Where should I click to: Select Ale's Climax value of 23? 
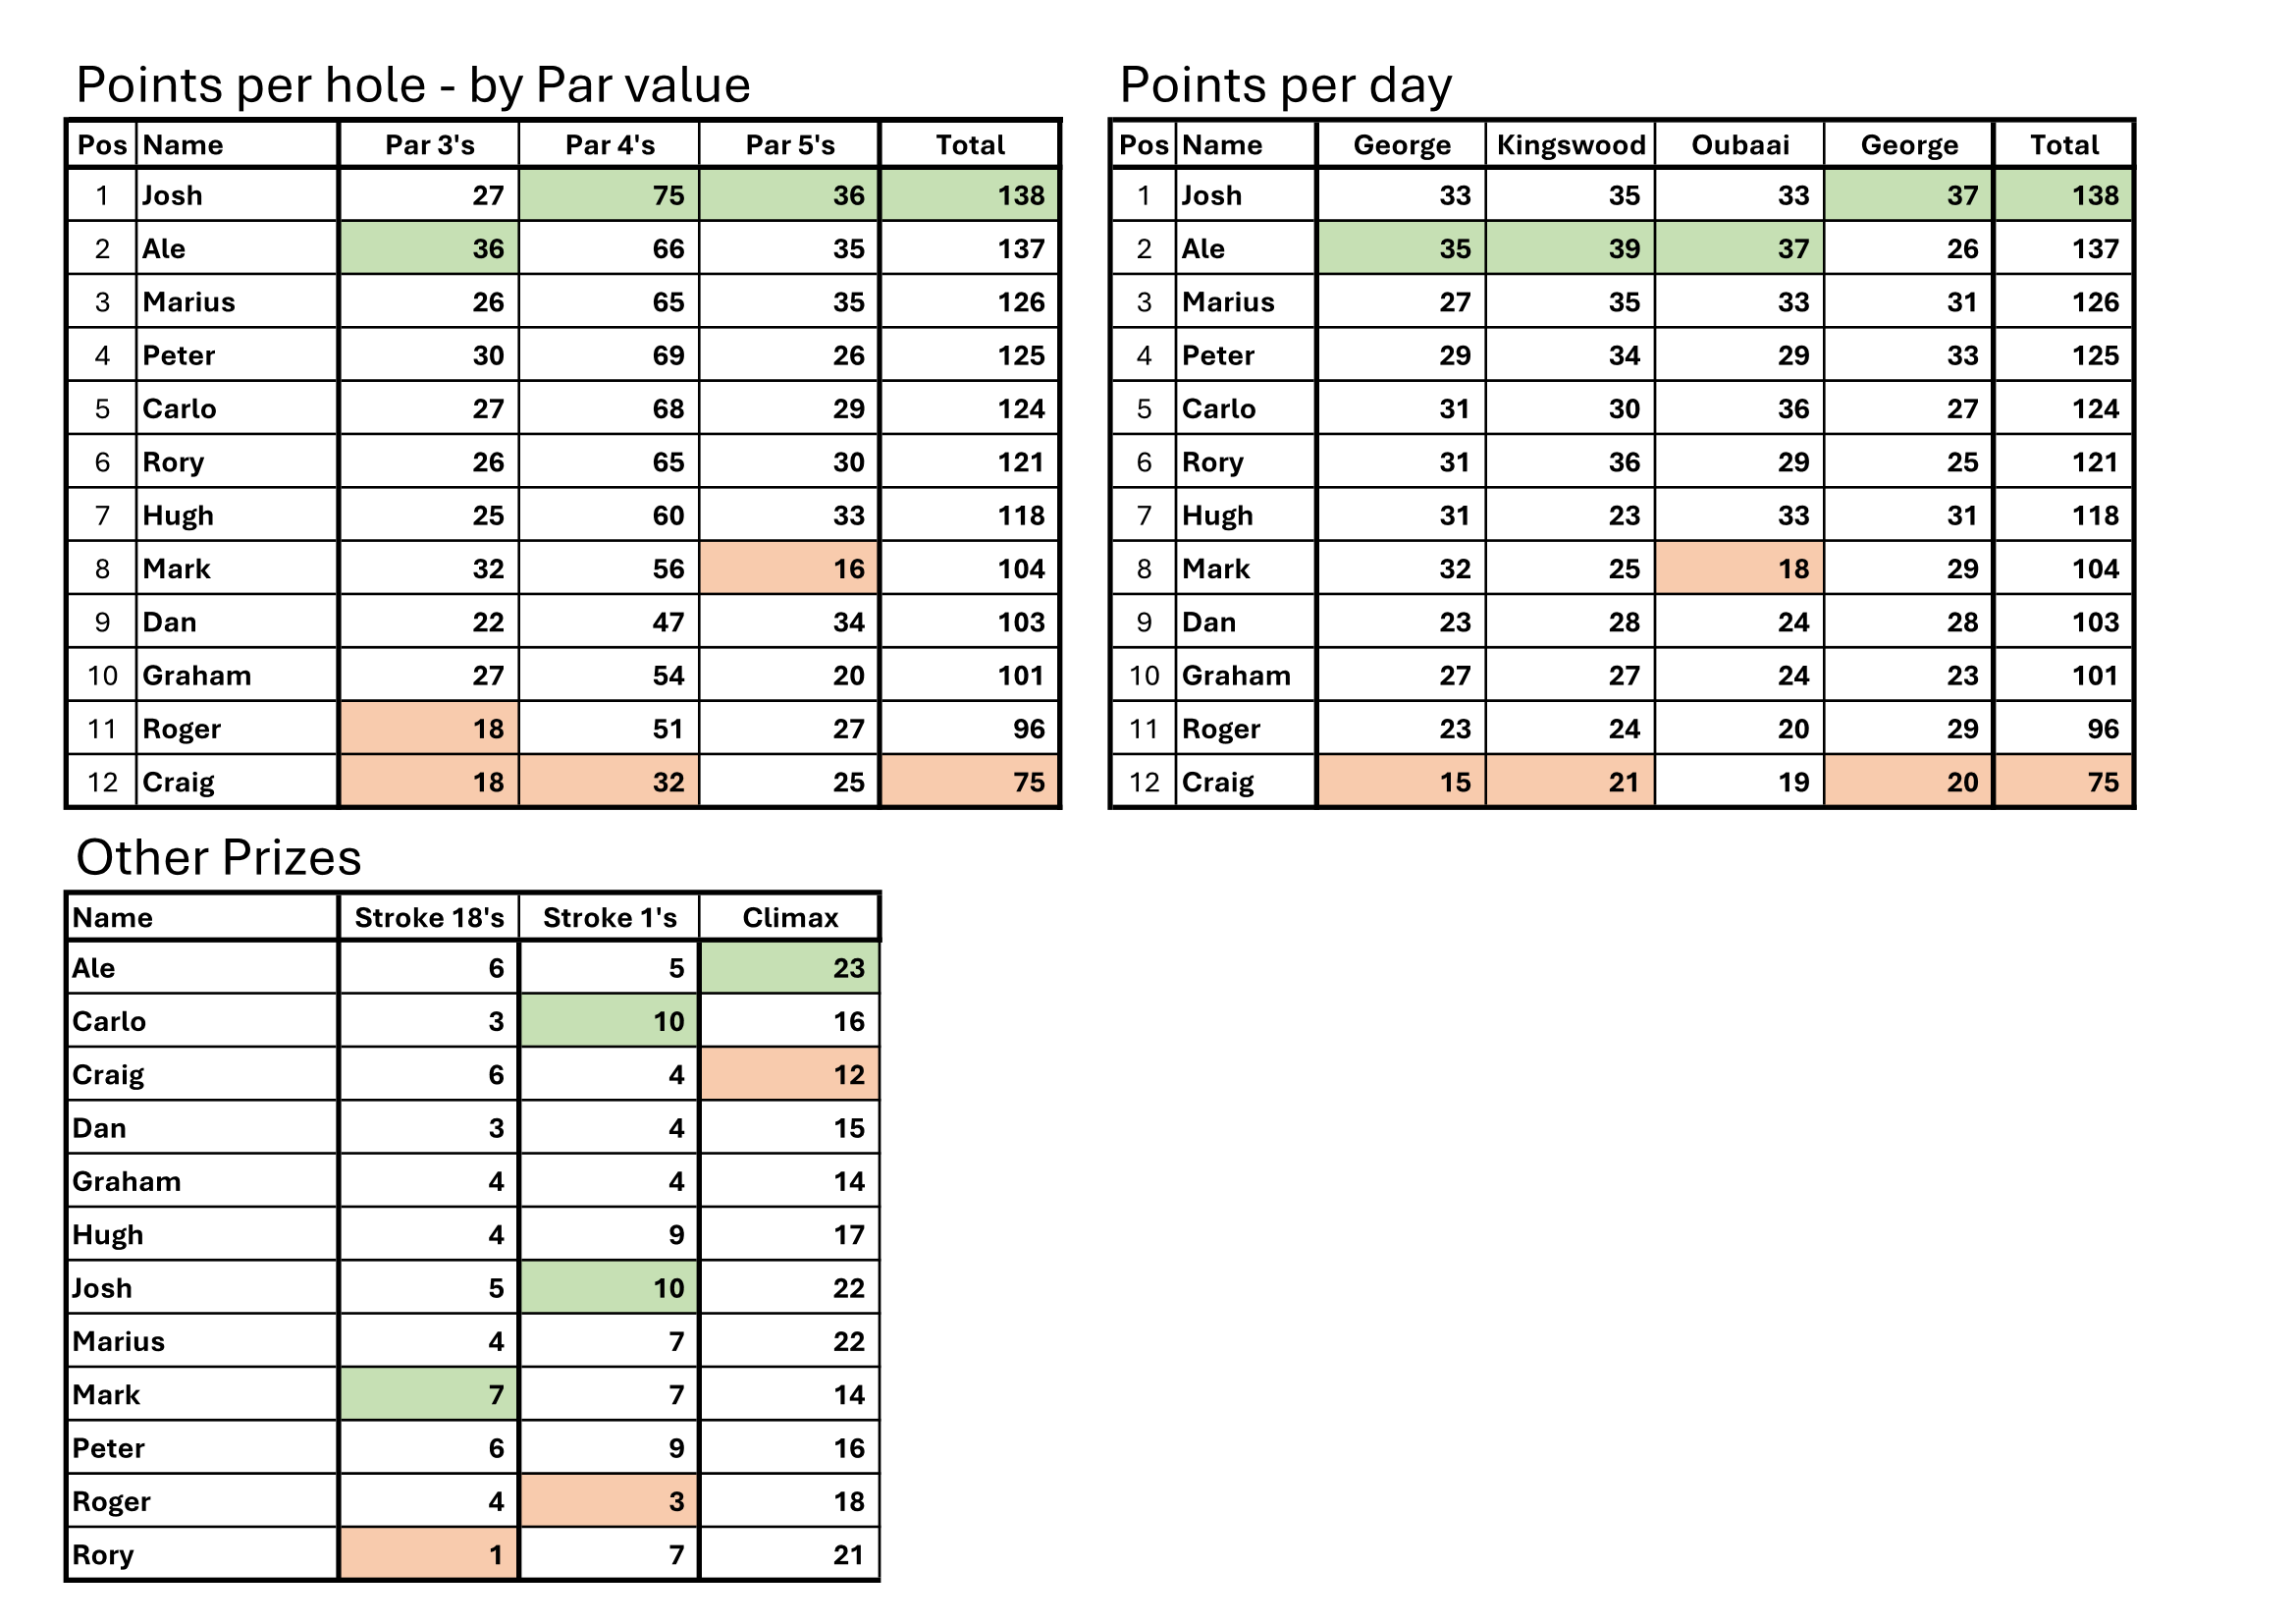coord(789,967)
